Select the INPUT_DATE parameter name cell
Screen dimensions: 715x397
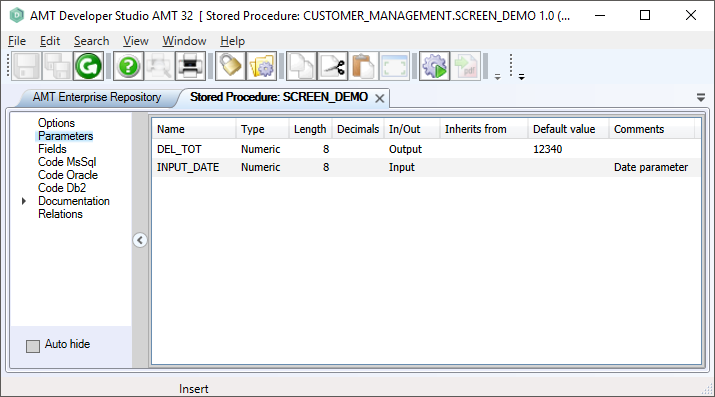(x=194, y=167)
